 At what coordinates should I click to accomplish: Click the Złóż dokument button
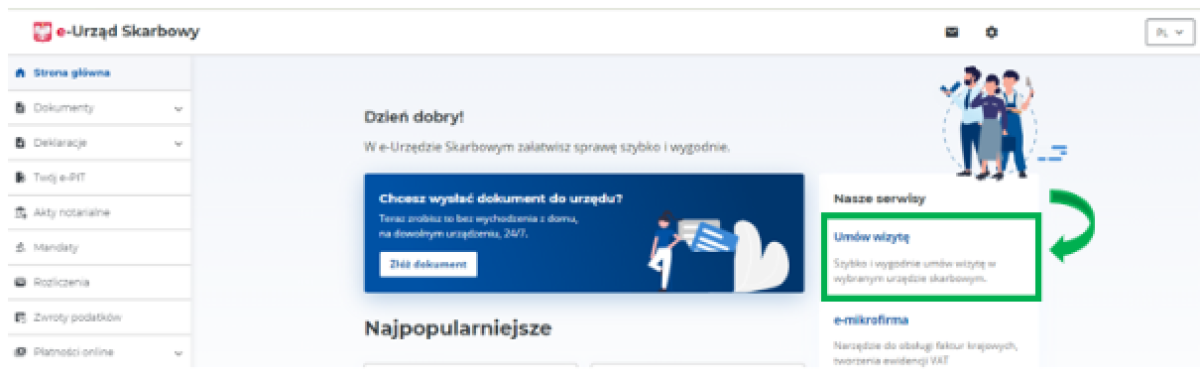428,264
